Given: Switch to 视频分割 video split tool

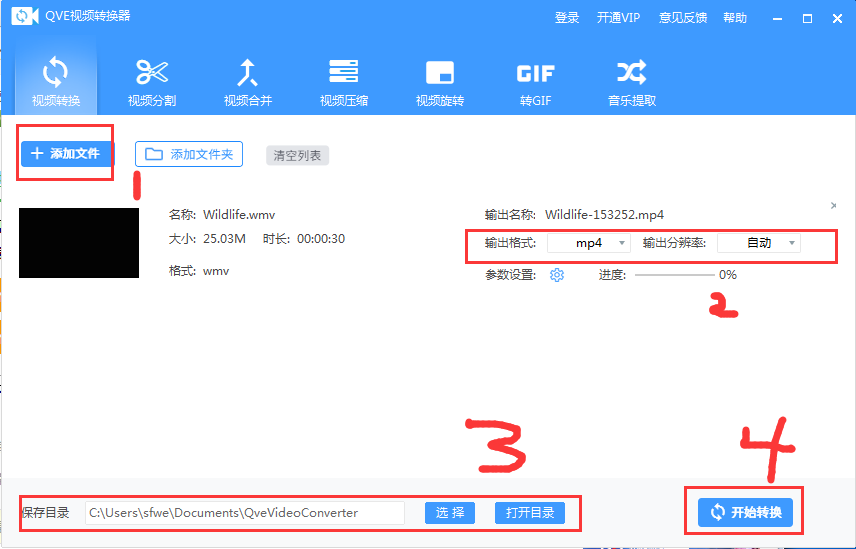Looking at the screenshot, I should click(x=152, y=81).
